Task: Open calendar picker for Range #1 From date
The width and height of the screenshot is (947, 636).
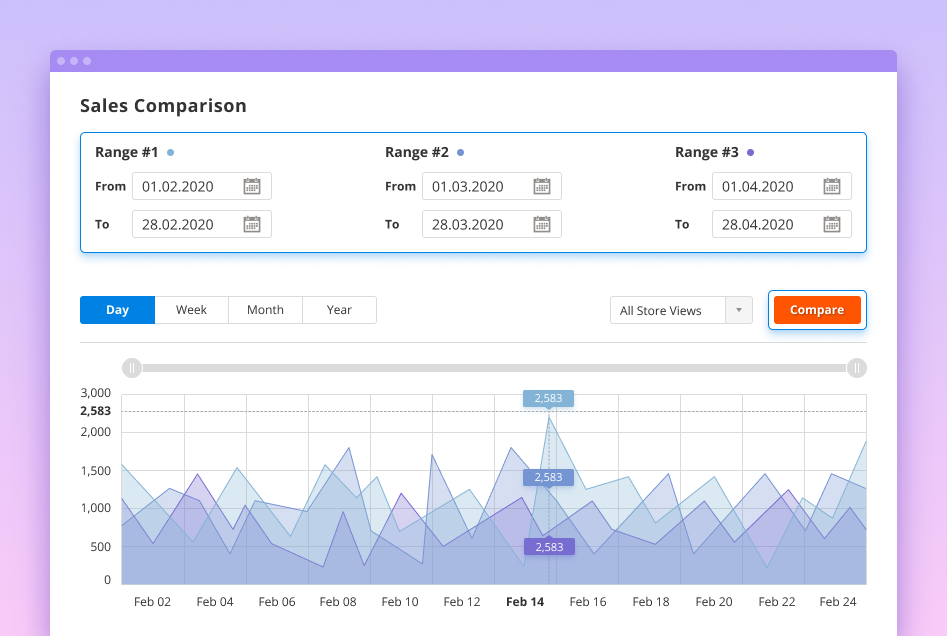Action: click(252, 187)
